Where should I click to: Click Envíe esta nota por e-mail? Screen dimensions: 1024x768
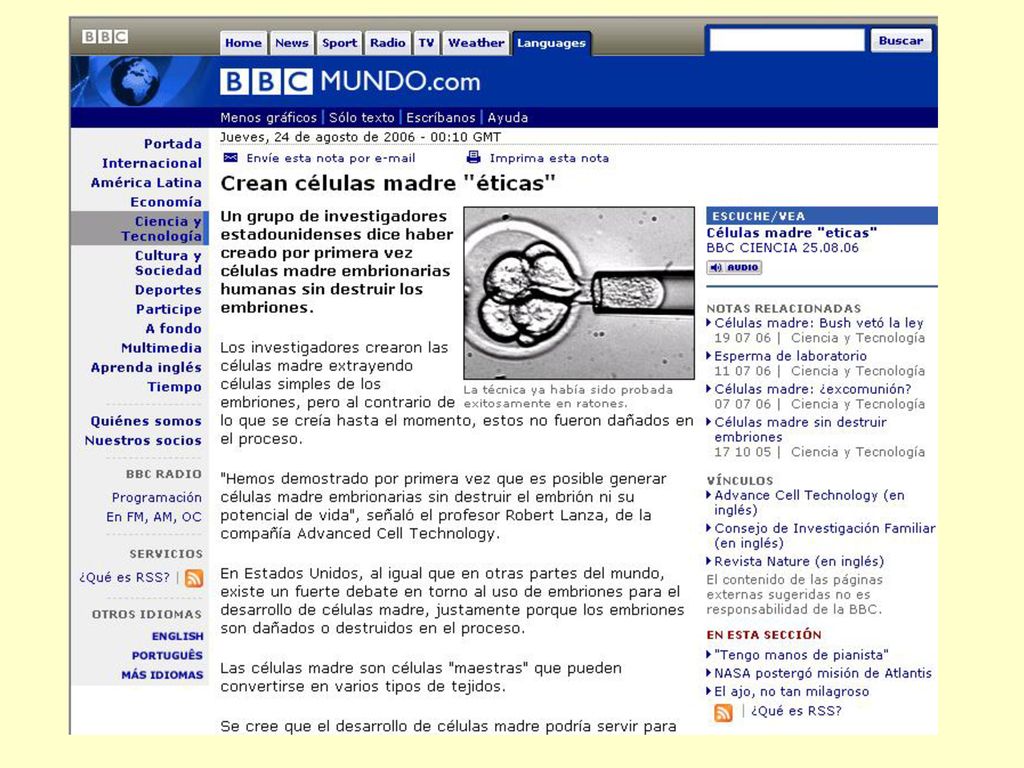click(330, 158)
